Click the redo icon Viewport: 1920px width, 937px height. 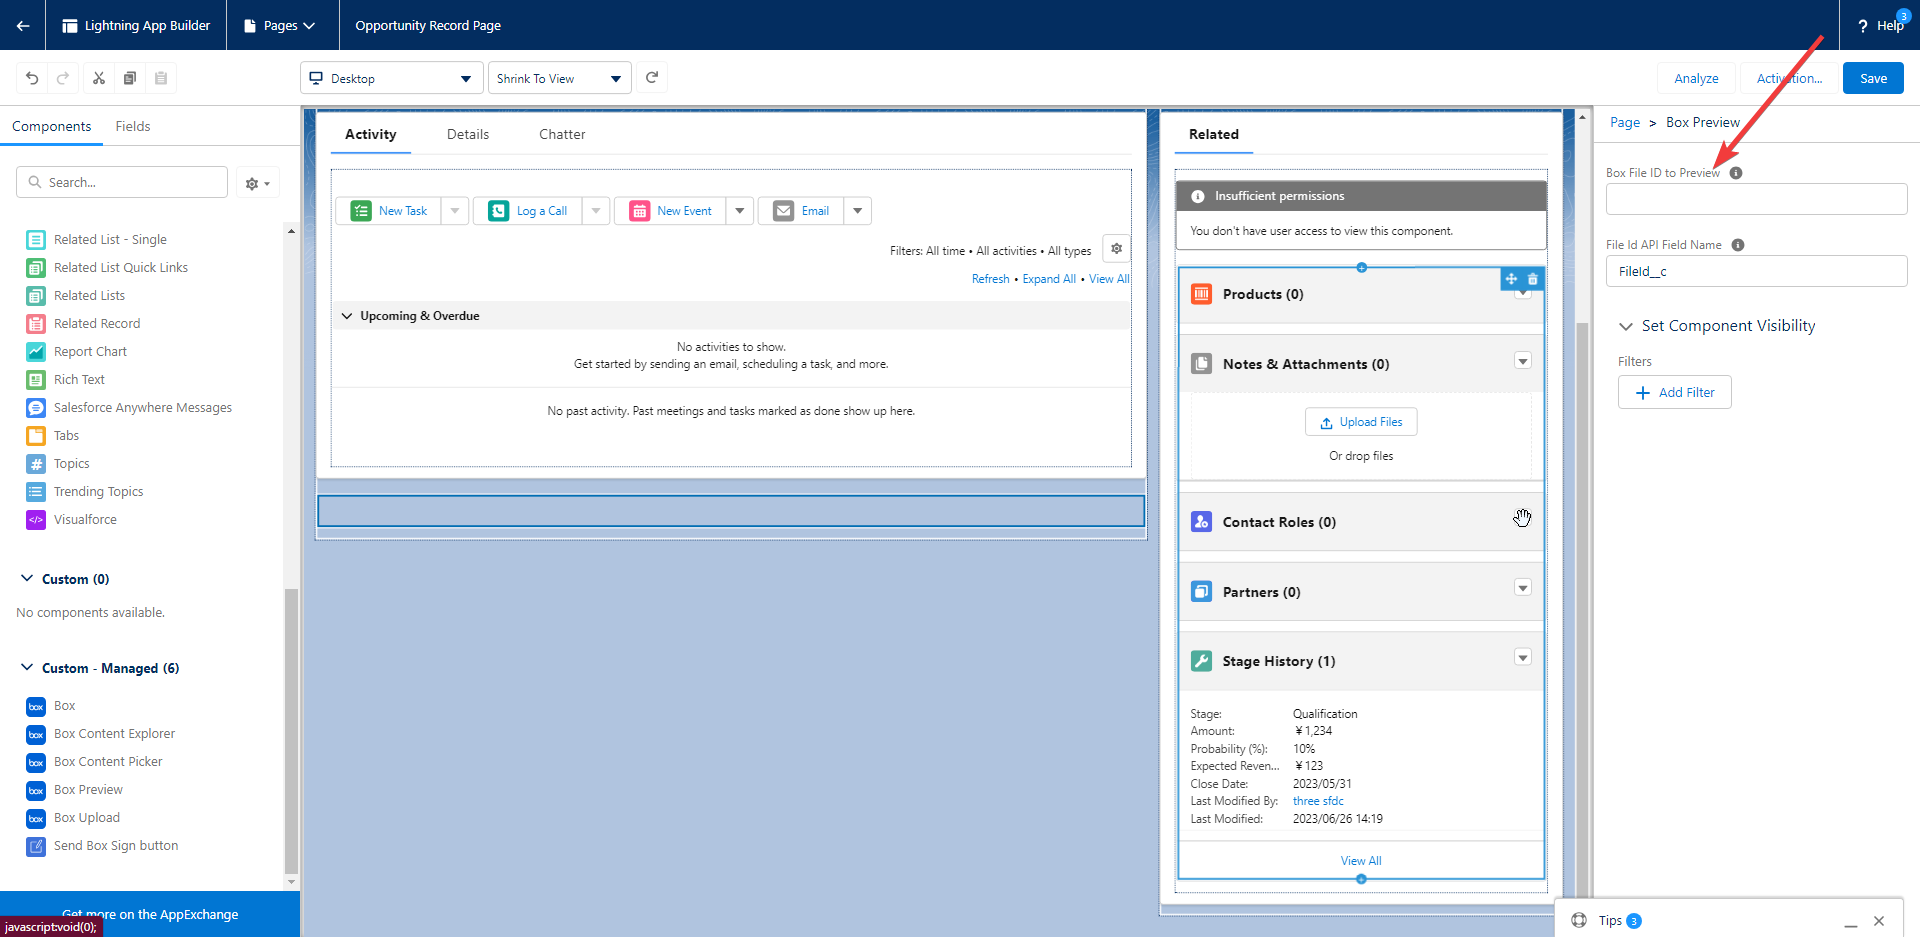pos(62,78)
